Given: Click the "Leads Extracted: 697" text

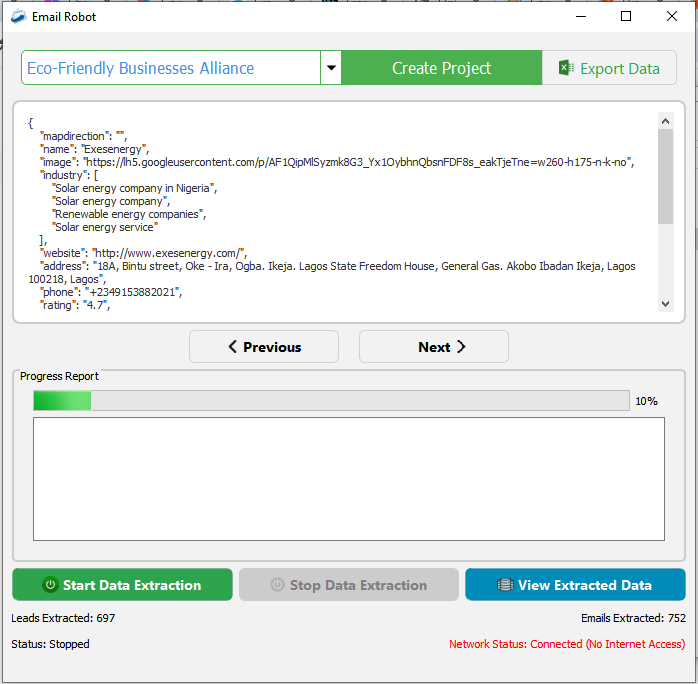Looking at the screenshot, I should point(63,618).
